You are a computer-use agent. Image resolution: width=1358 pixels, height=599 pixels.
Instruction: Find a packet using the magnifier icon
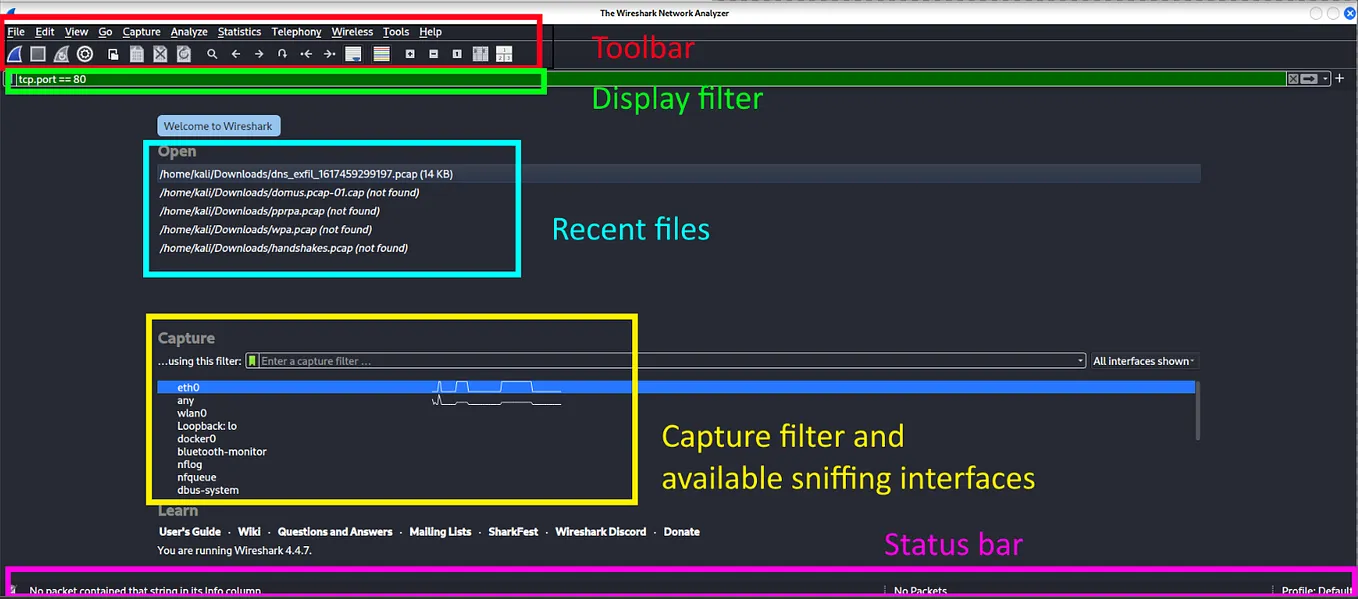(x=212, y=53)
